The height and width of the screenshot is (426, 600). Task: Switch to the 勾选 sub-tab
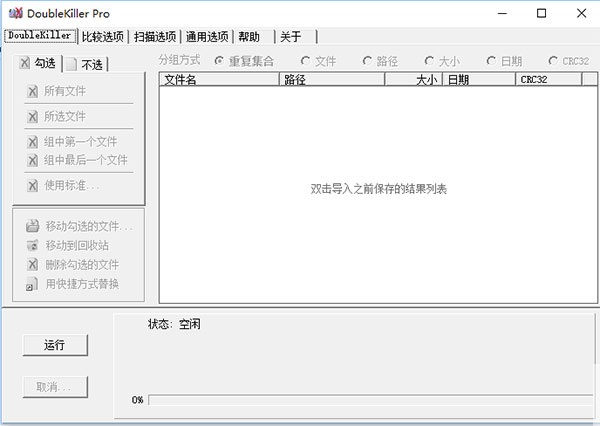[38, 63]
